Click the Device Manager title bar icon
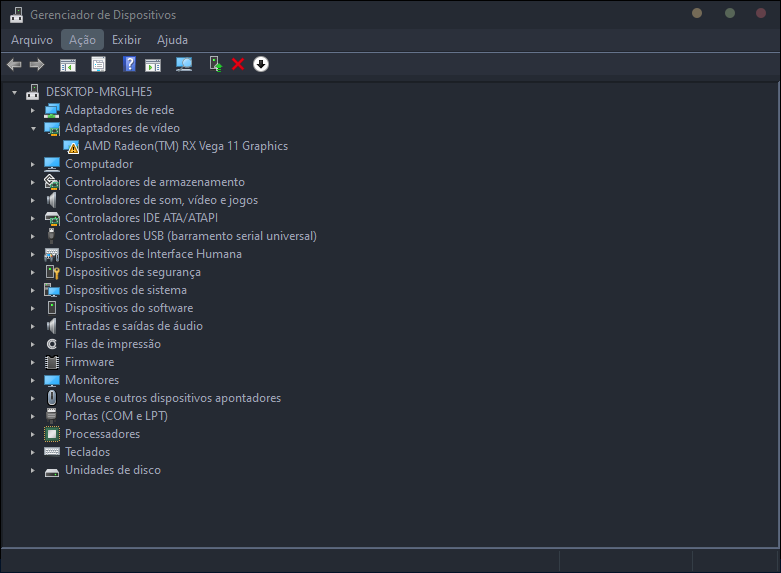This screenshot has height=573, width=781. coord(16,15)
